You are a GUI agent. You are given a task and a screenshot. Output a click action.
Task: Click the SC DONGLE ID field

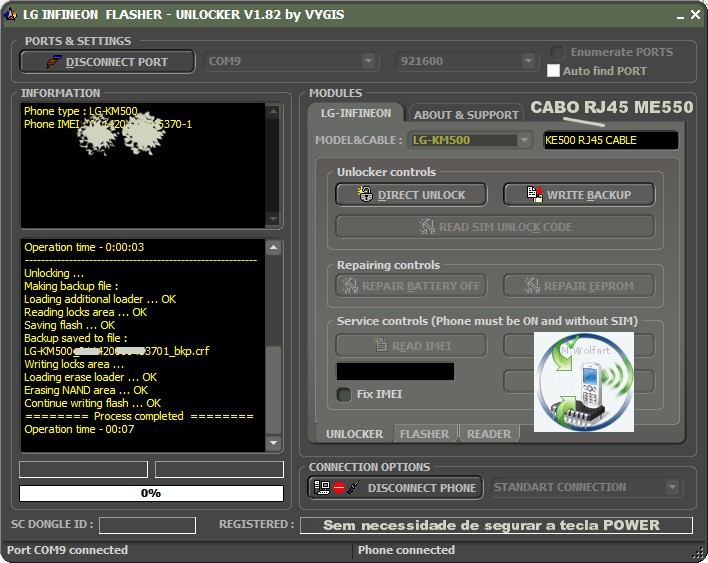pos(147,525)
